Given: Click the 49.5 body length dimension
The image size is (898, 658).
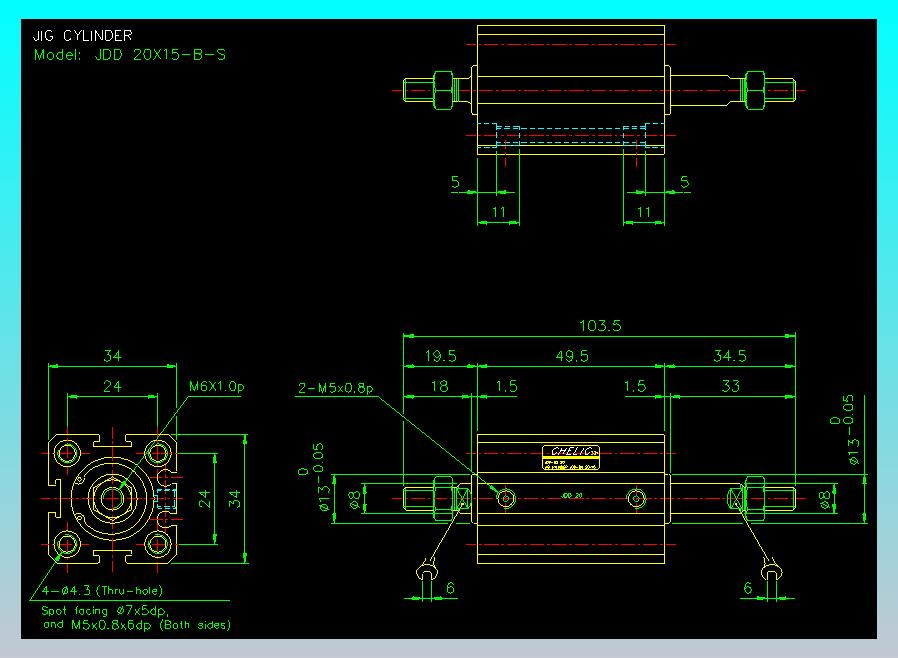Looking at the screenshot, I should tap(570, 356).
